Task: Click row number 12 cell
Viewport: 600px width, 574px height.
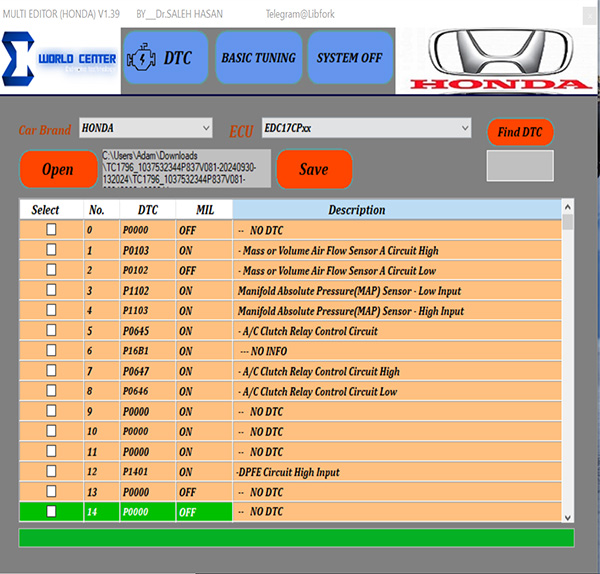Action: (101, 472)
